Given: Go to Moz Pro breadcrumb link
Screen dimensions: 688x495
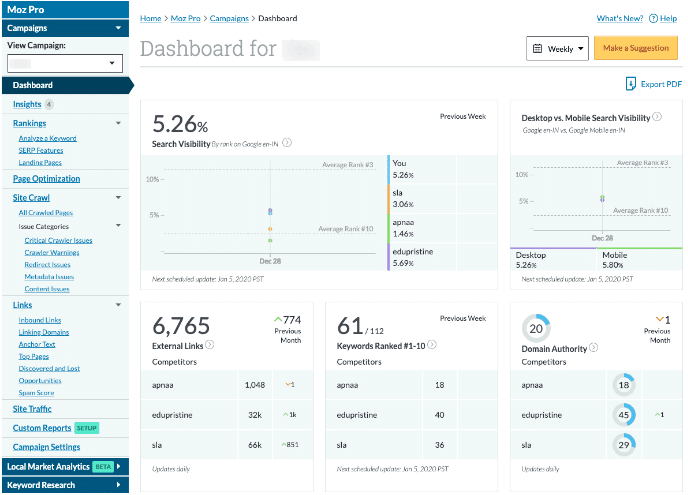Looking at the screenshot, I should click(185, 18).
